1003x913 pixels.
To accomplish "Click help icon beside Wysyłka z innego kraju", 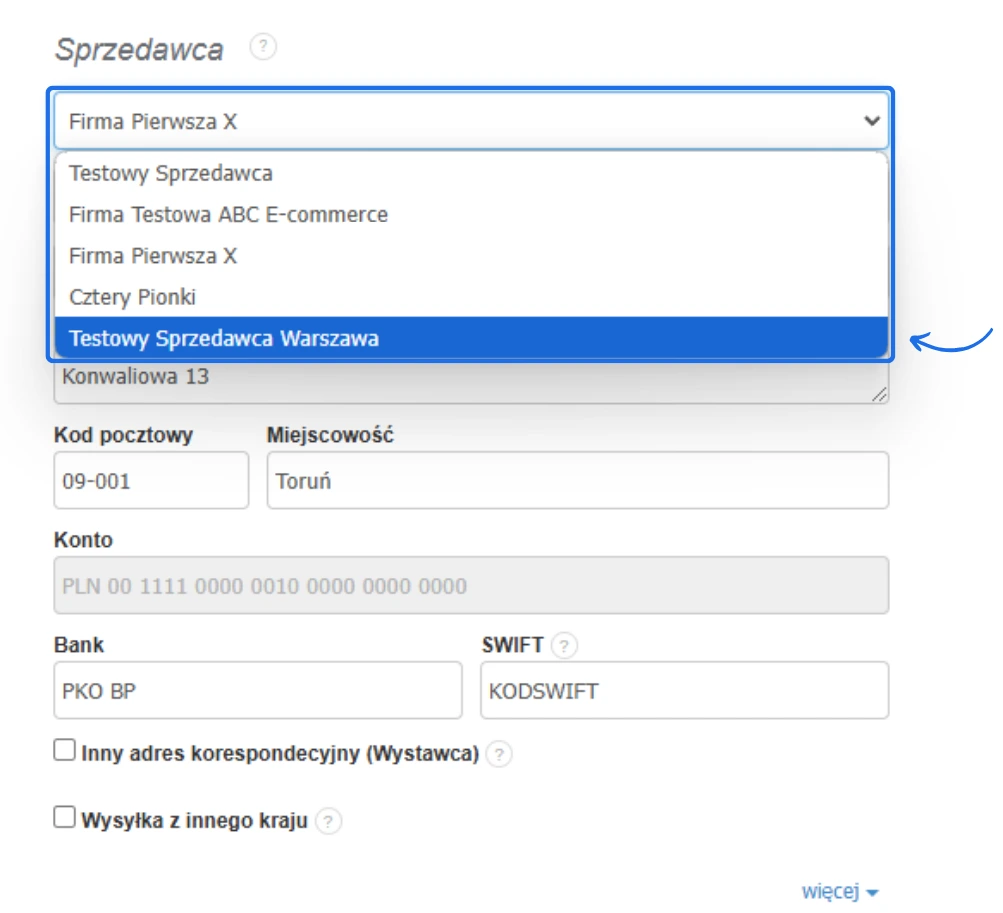I will (x=329, y=821).
